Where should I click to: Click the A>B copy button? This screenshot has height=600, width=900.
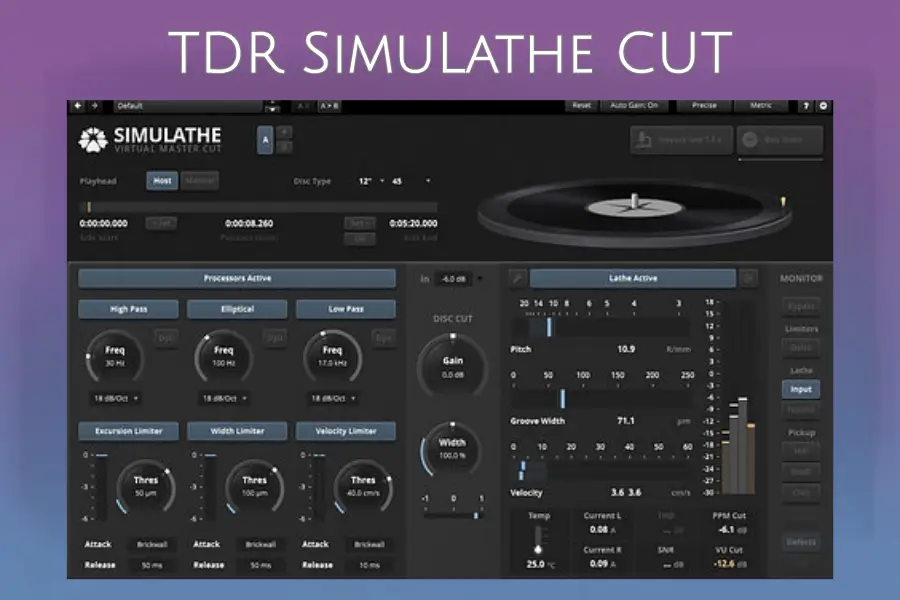coord(329,106)
